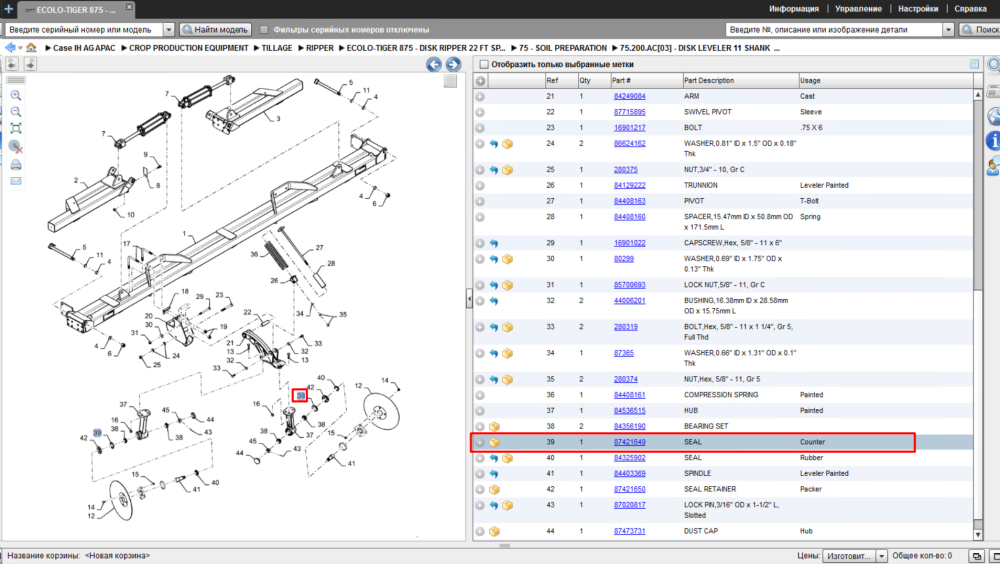Open the Справка menu

click(971, 9)
